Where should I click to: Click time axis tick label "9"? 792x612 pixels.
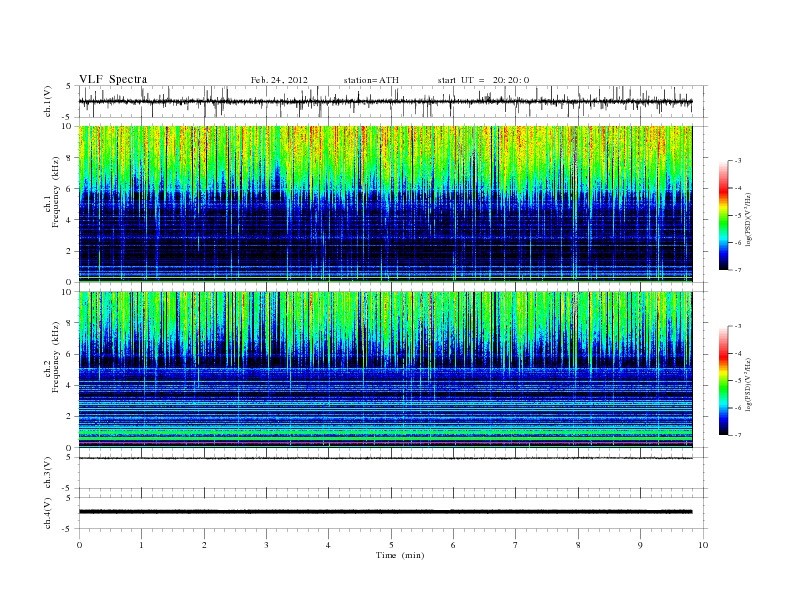pyautogui.click(x=640, y=545)
